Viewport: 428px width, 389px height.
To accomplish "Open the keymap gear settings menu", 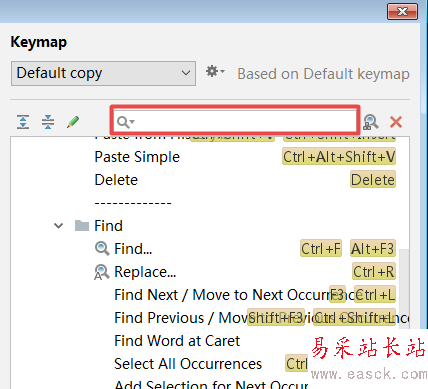I will 215,71.
